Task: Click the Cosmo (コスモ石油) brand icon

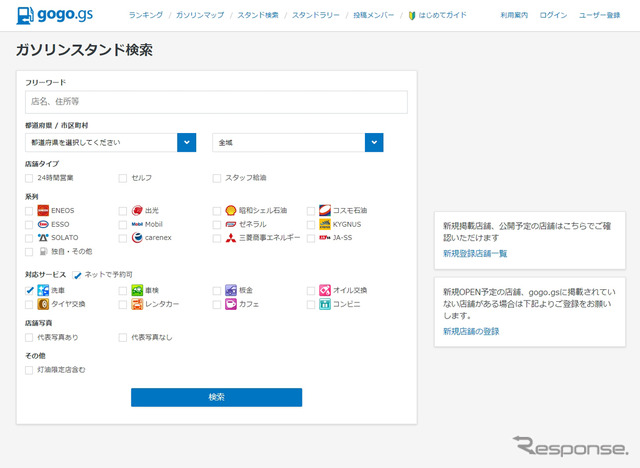Action: tap(325, 211)
